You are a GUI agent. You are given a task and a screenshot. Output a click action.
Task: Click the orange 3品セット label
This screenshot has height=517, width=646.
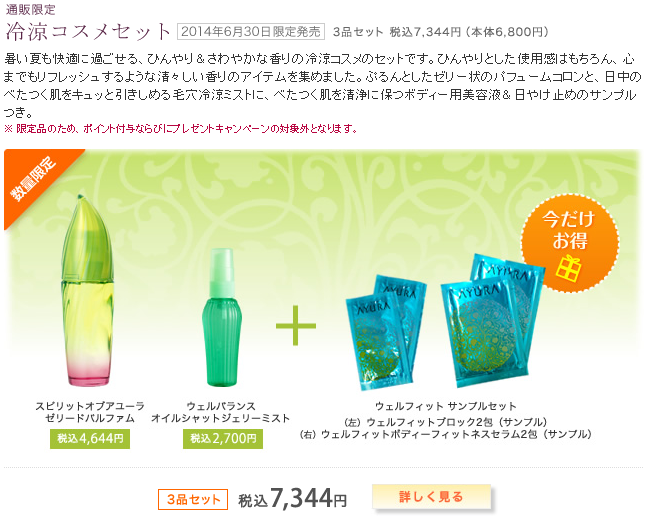(193, 499)
